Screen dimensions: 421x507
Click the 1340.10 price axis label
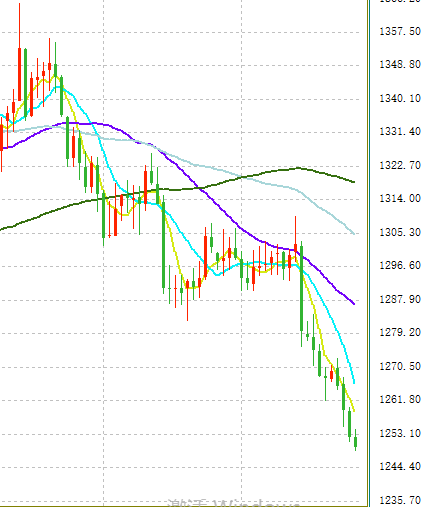pyautogui.click(x=400, y=99)
